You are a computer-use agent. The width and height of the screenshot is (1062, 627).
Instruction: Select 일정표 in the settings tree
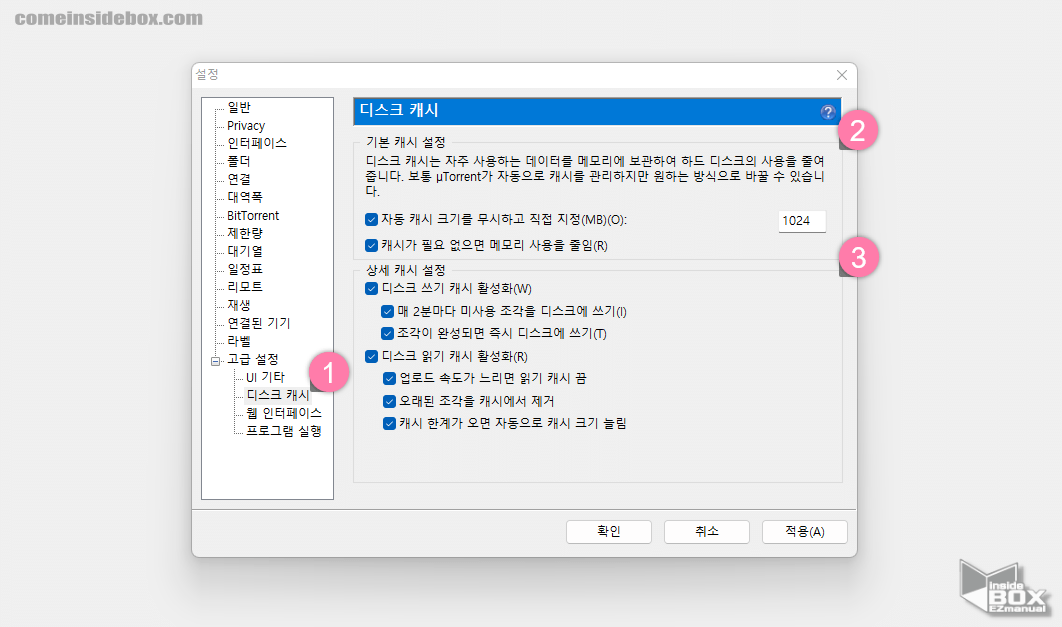[245, 269]
